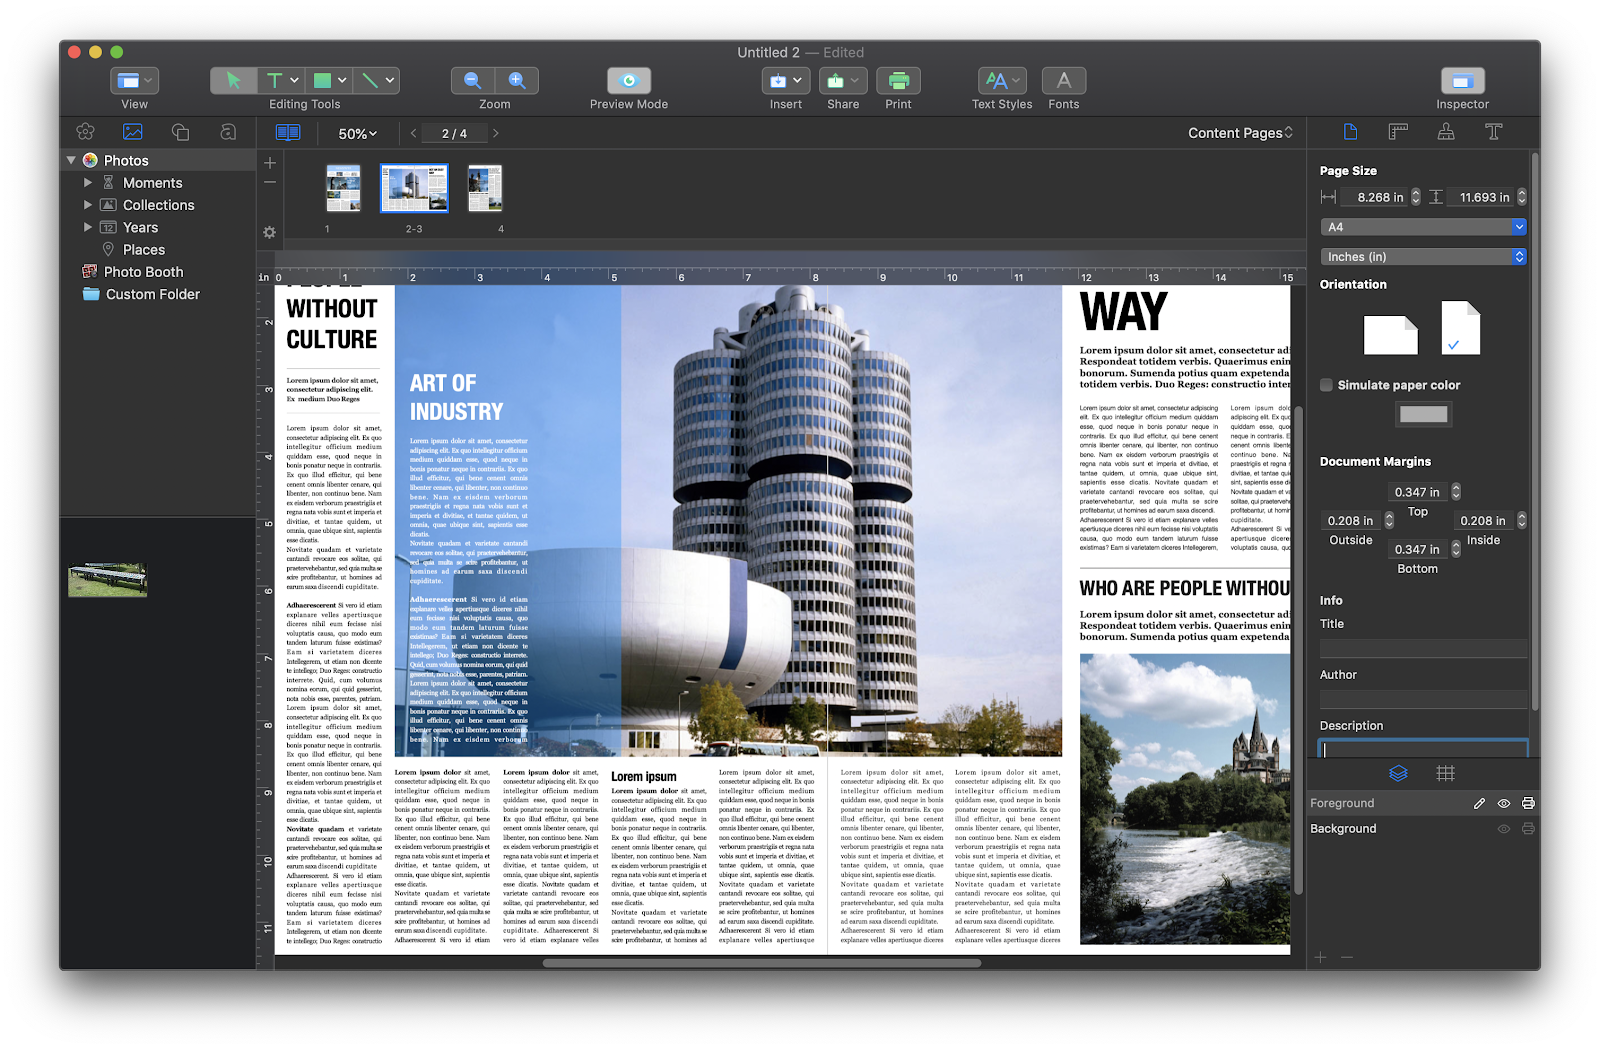Open the shapes library sidebar tab
The width and height of the screenshot is (1600, 1049).
click(180, 132)
